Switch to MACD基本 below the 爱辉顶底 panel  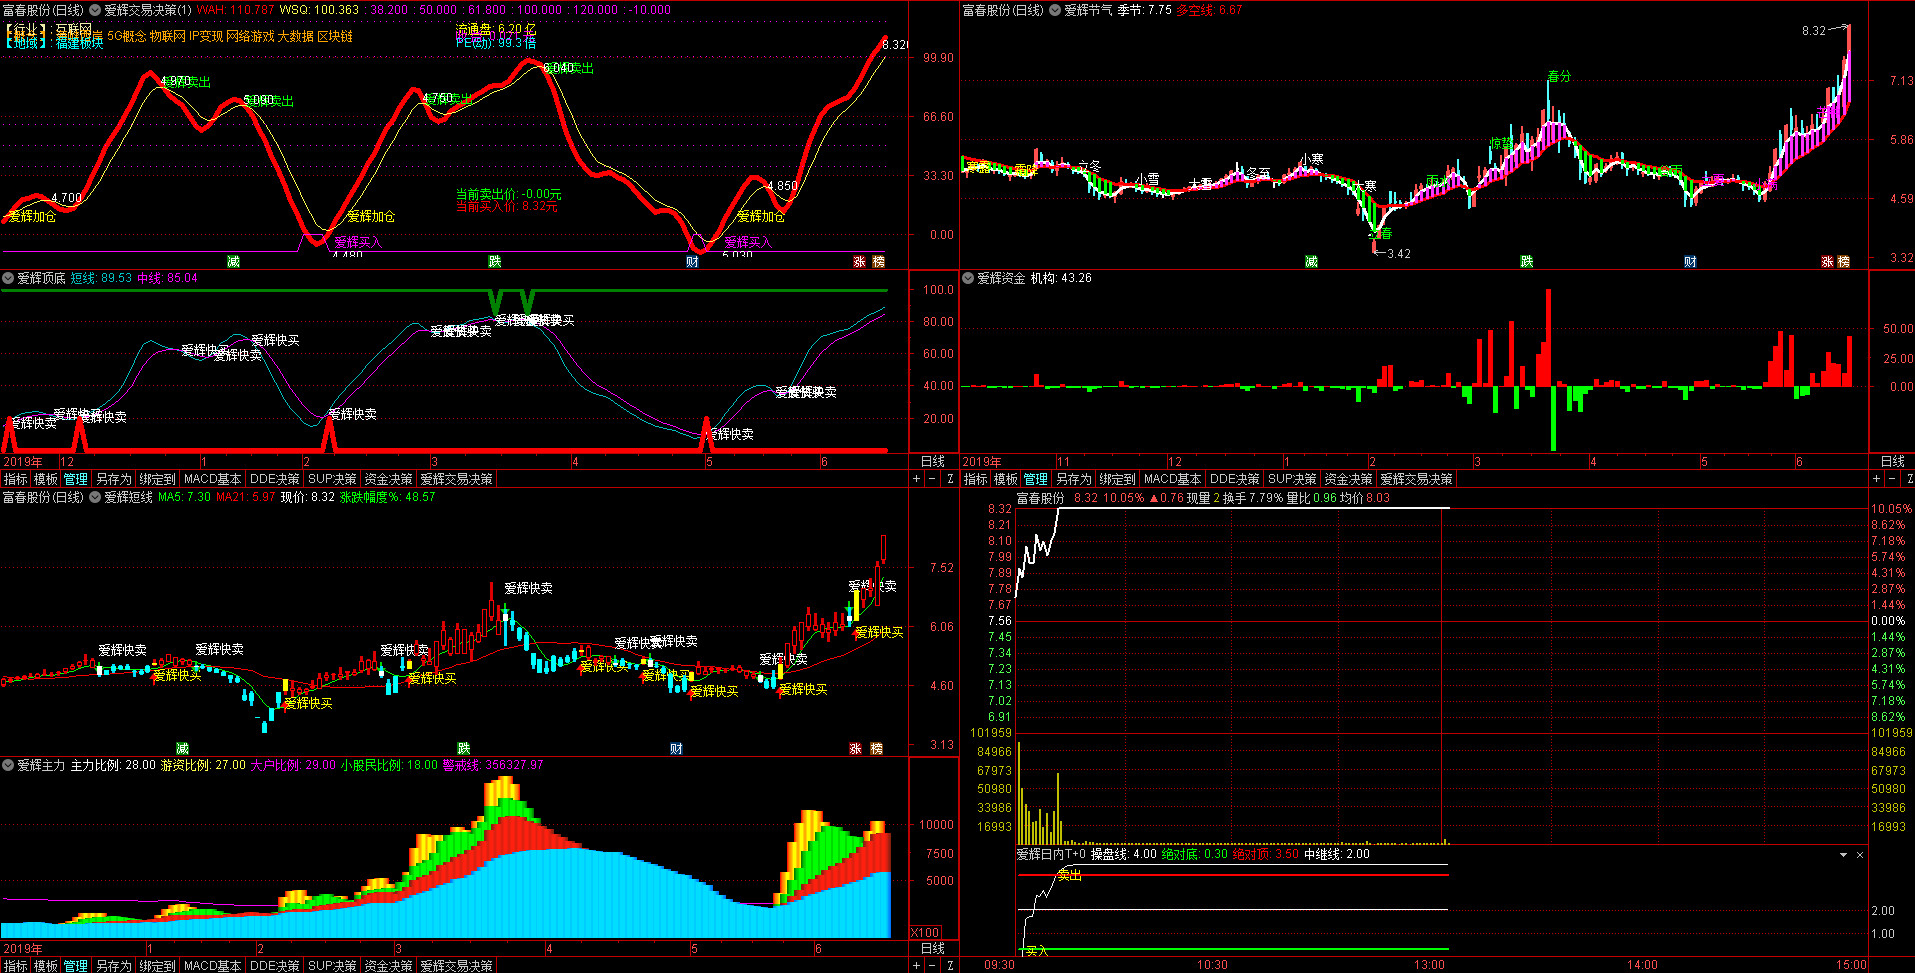click(212, 479)
